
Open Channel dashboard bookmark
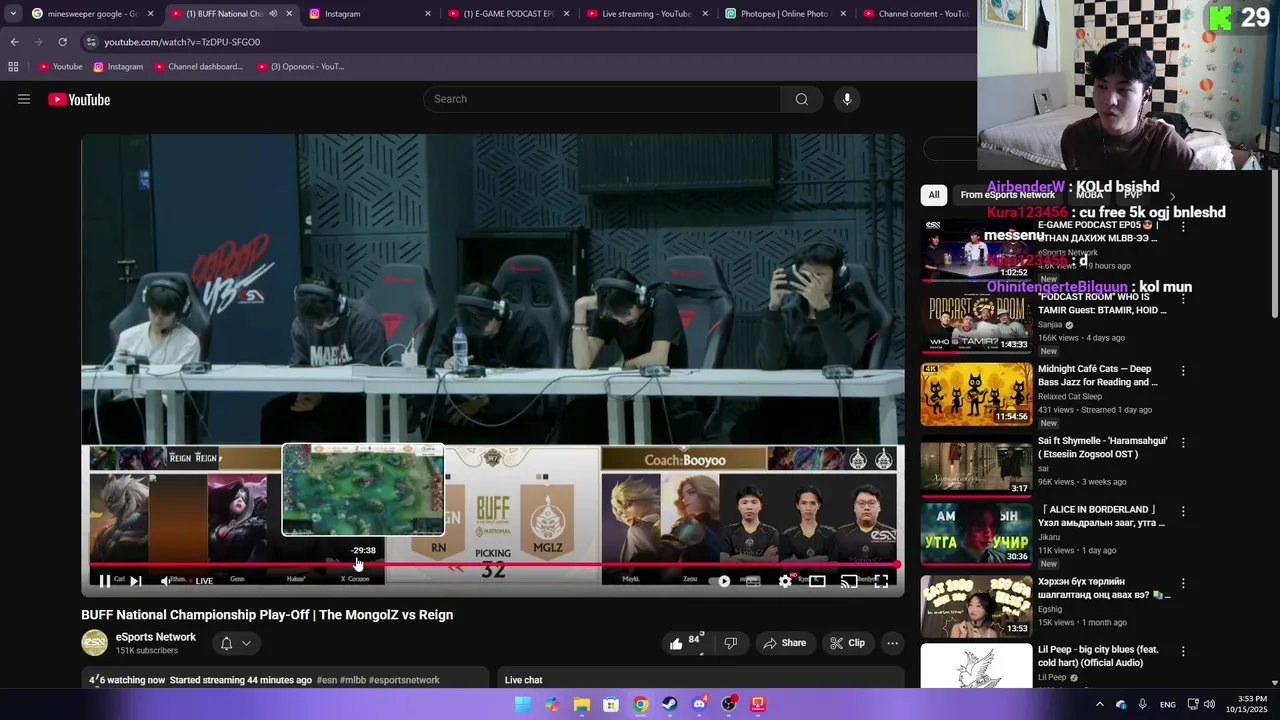tap(198, 67)
